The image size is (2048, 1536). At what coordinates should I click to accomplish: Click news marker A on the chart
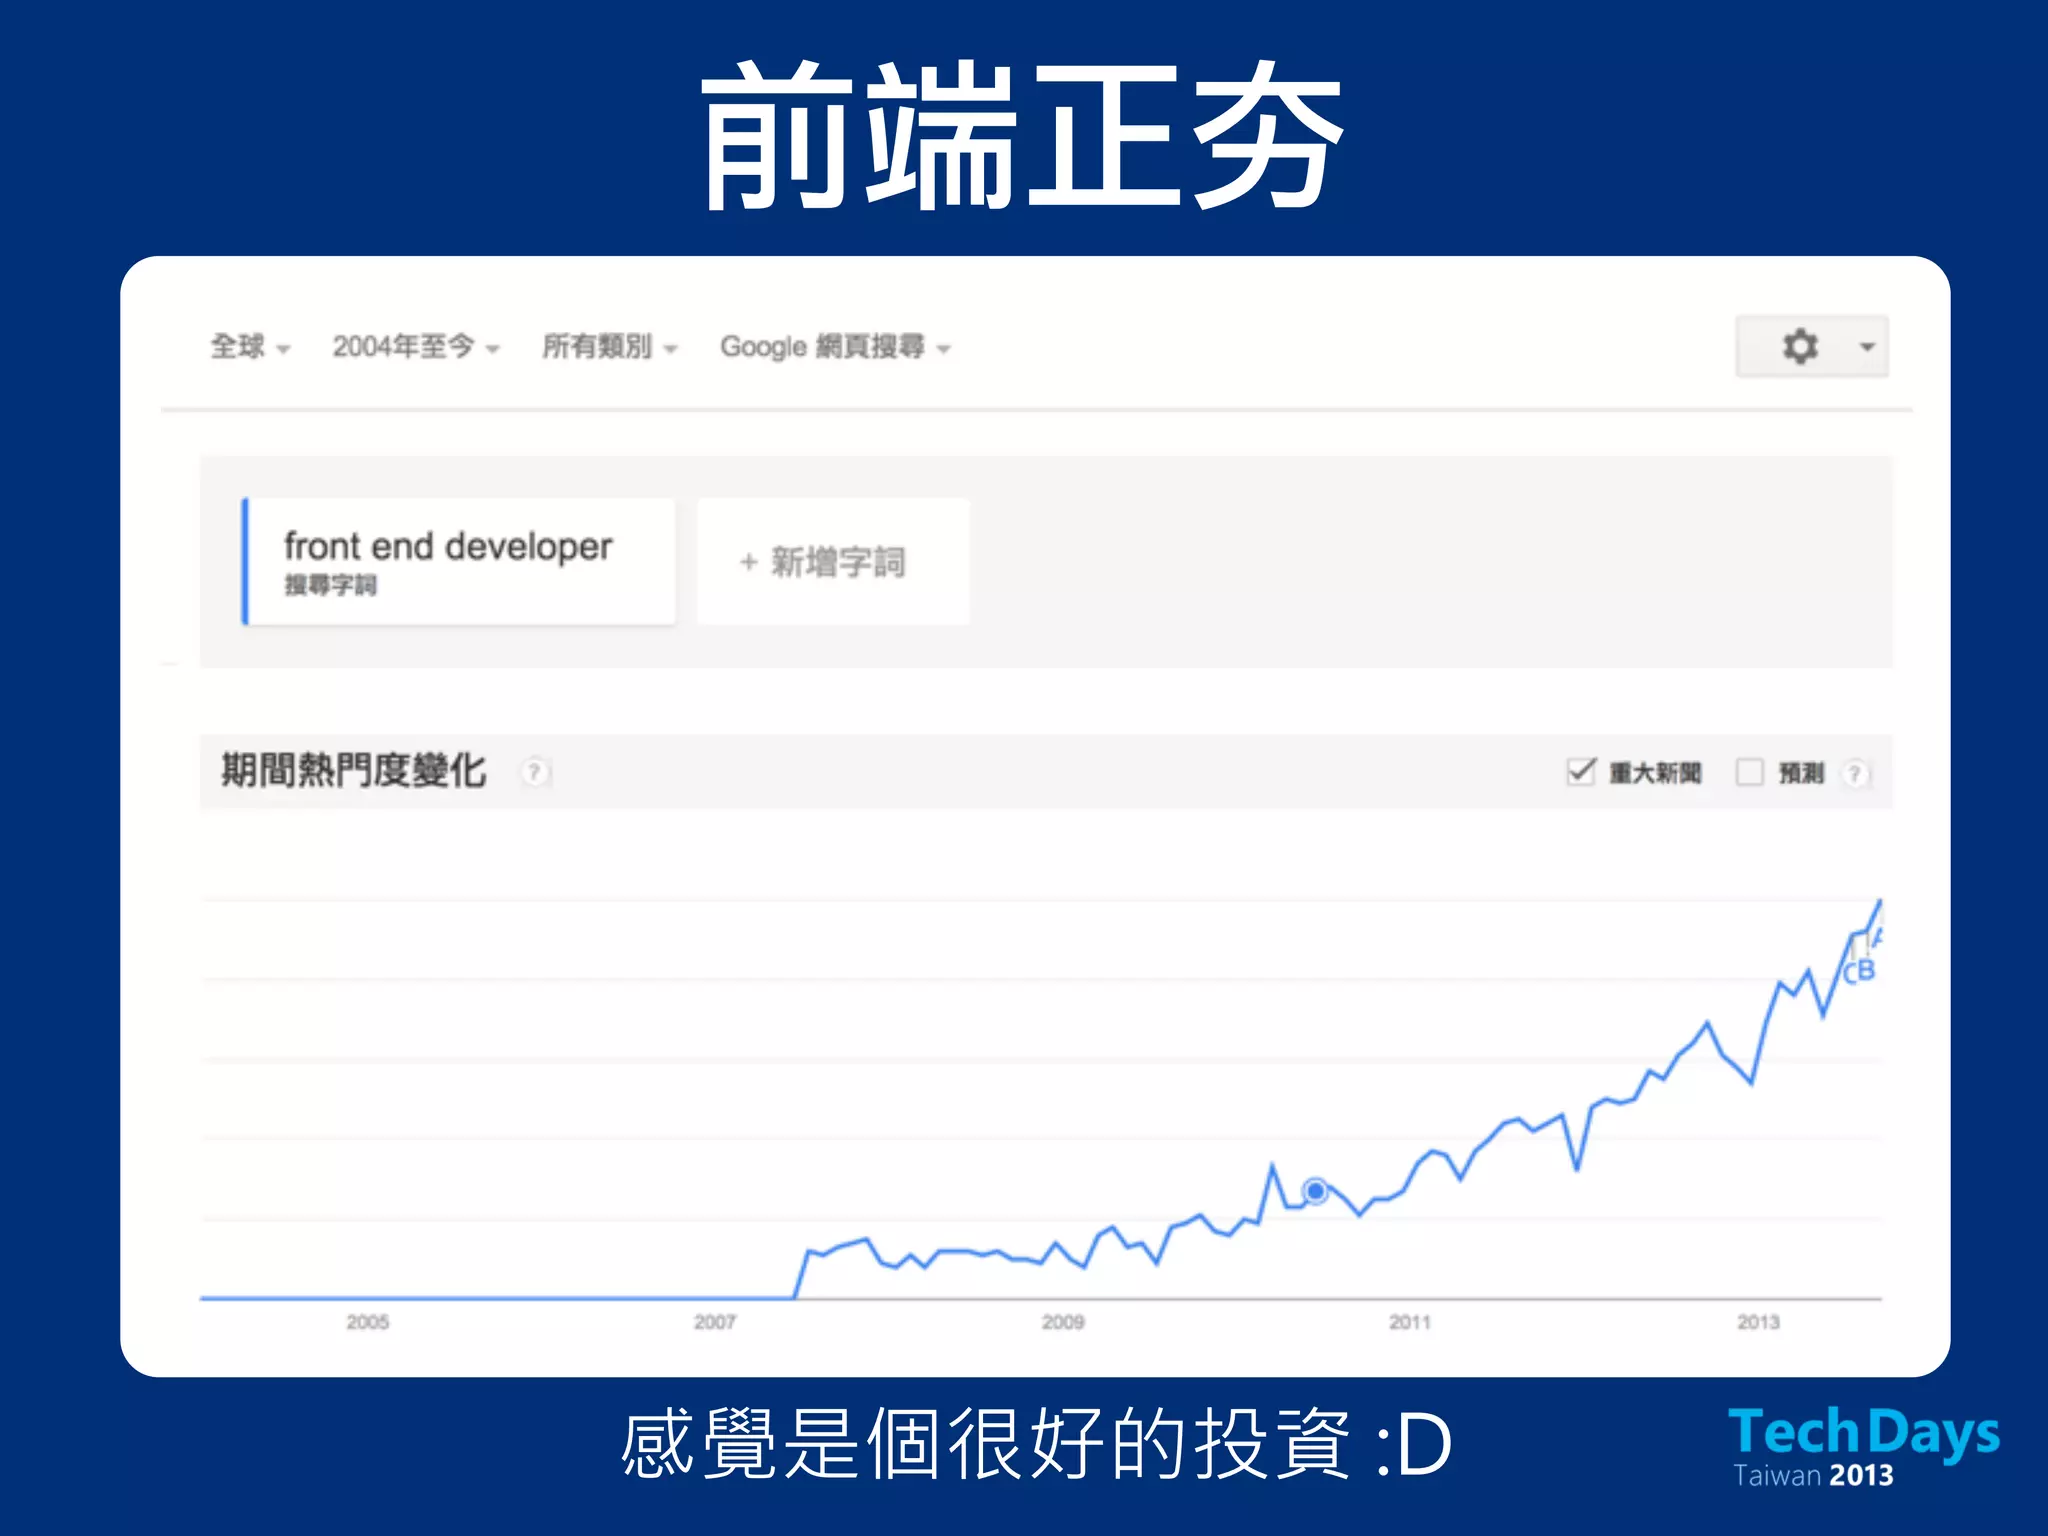click(1877, 938)
